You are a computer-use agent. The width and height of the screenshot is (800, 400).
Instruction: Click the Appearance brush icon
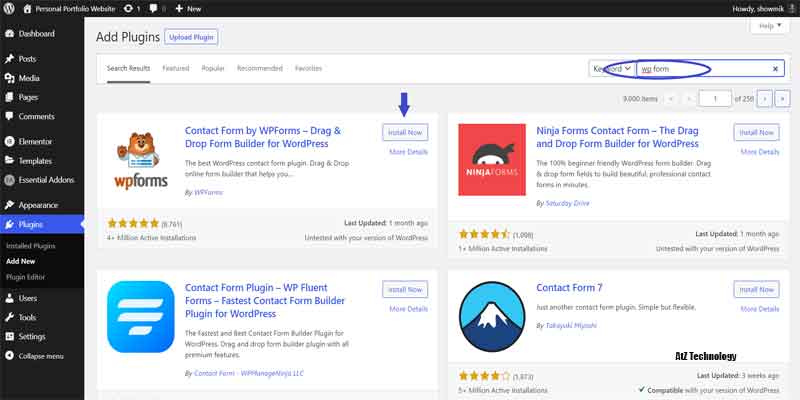click(10, 205)
